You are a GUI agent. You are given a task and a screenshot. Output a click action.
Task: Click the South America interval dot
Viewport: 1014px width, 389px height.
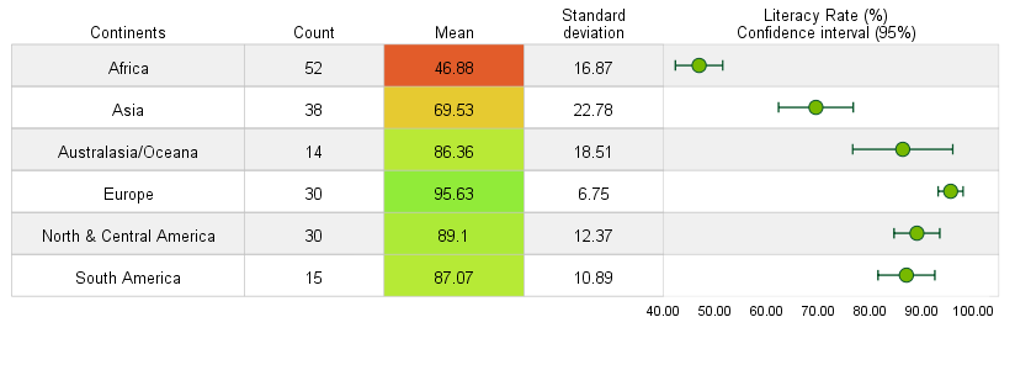pyautogui.click(x=906, y=275)
